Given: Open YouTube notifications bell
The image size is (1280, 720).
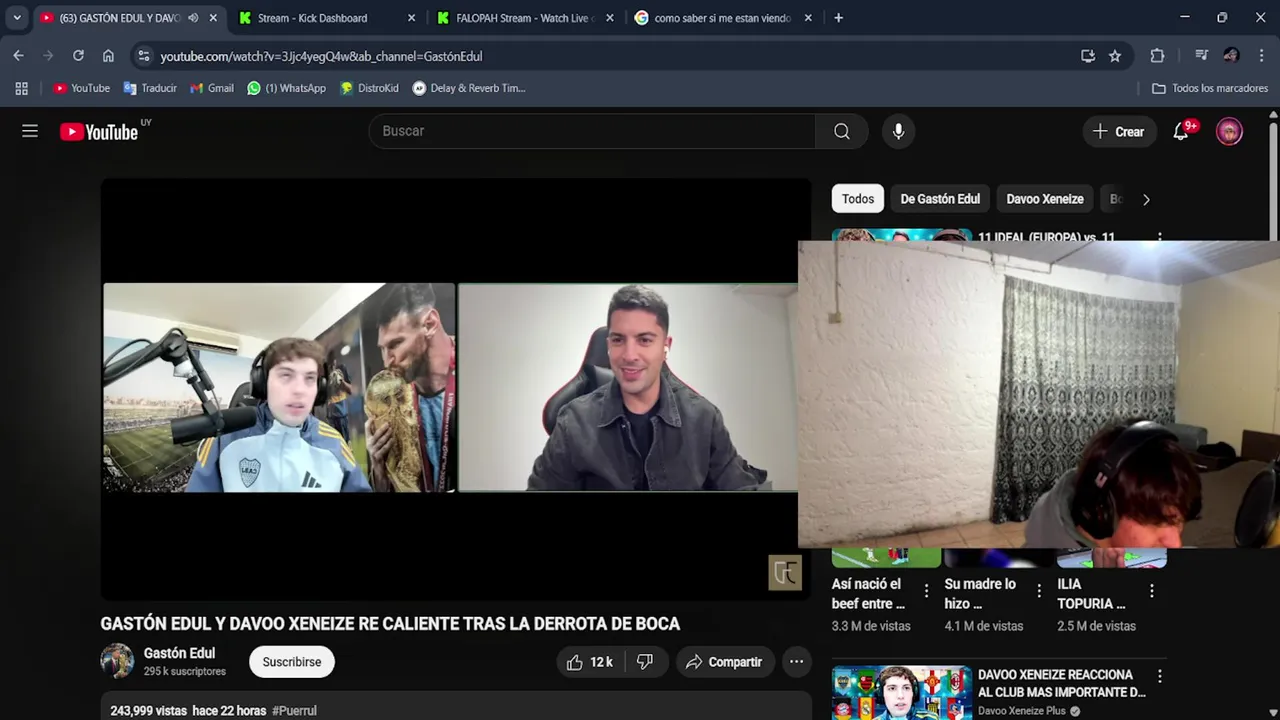Looking at the screenshot, I should point(1181,131).
